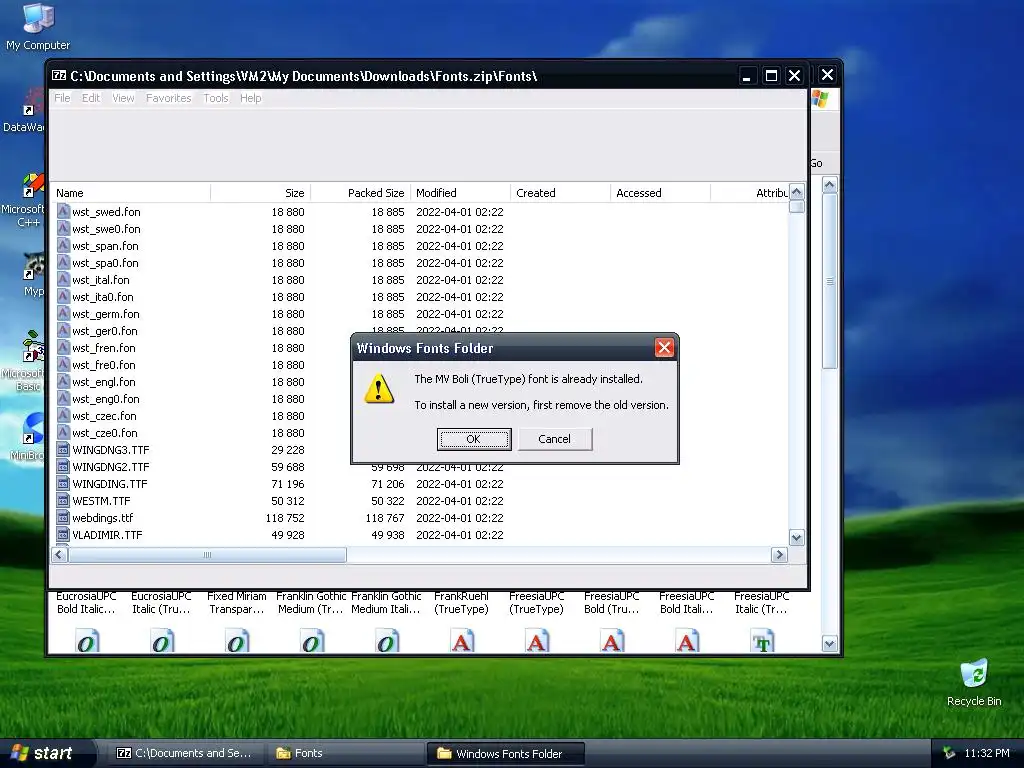Open the View menu in 7-Zip
The image size is (1024, 768).
pos(123,98)
